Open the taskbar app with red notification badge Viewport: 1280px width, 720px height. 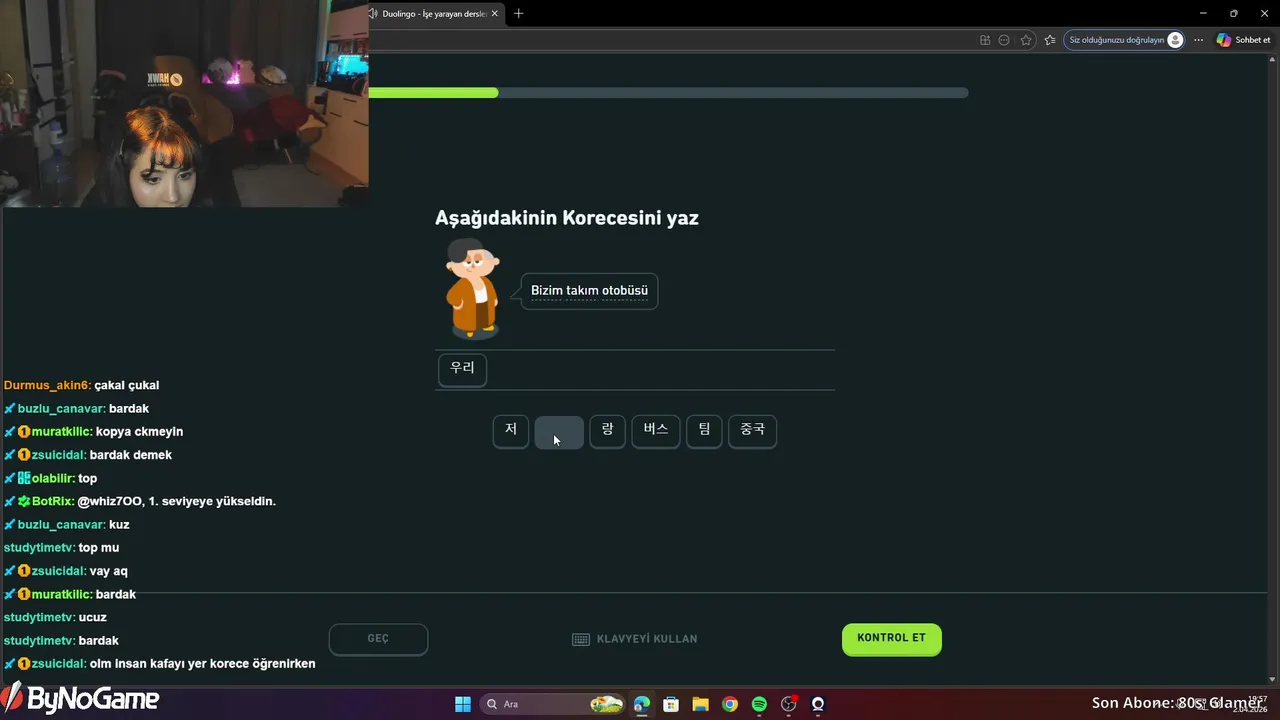coord(789,704)
